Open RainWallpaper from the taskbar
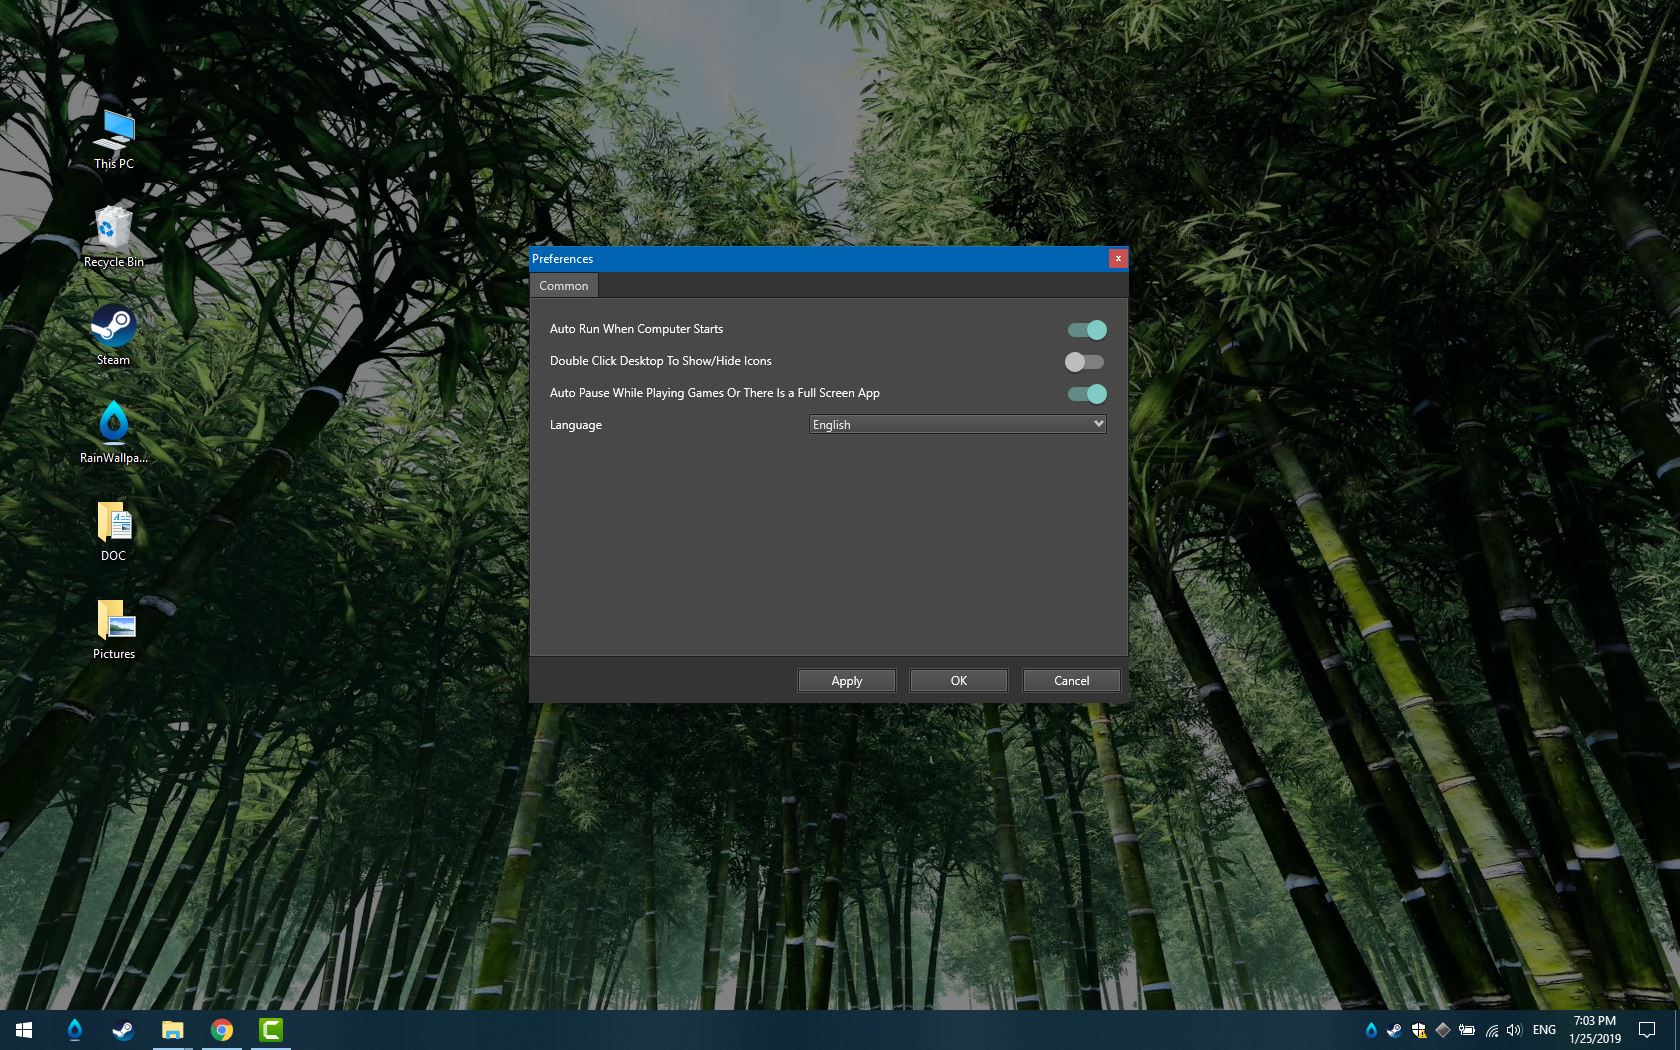This screenshot has height=1050, width=1680. coord(75,1029)
